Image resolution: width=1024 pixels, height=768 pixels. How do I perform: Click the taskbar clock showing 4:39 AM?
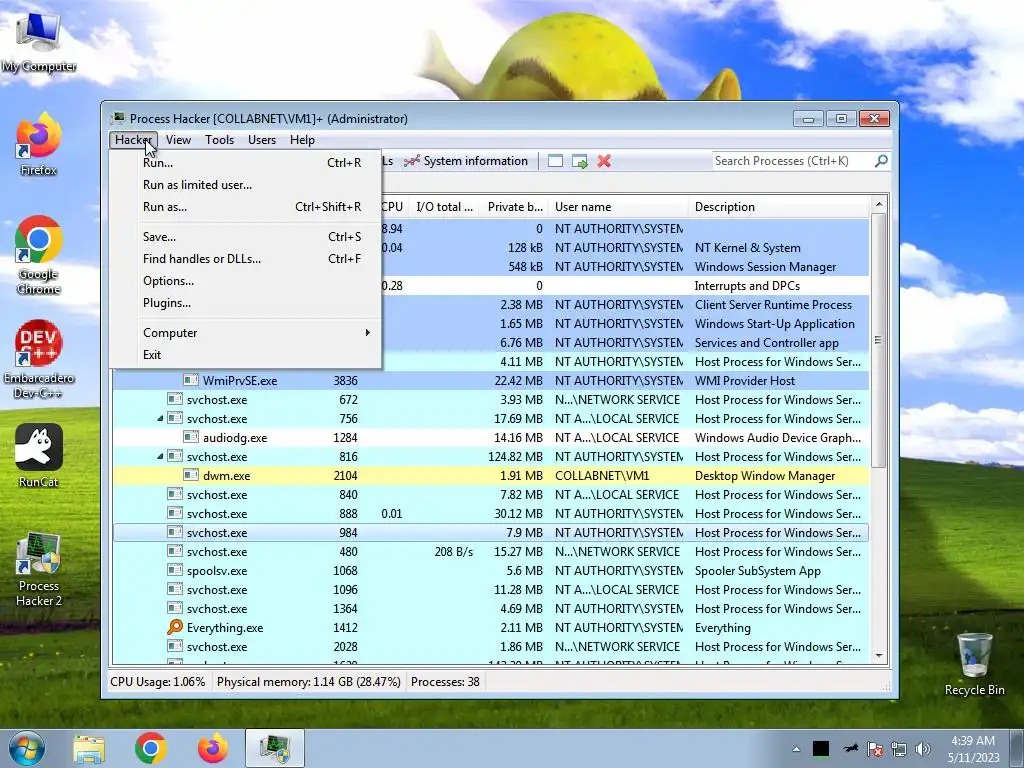pos(973,748)
